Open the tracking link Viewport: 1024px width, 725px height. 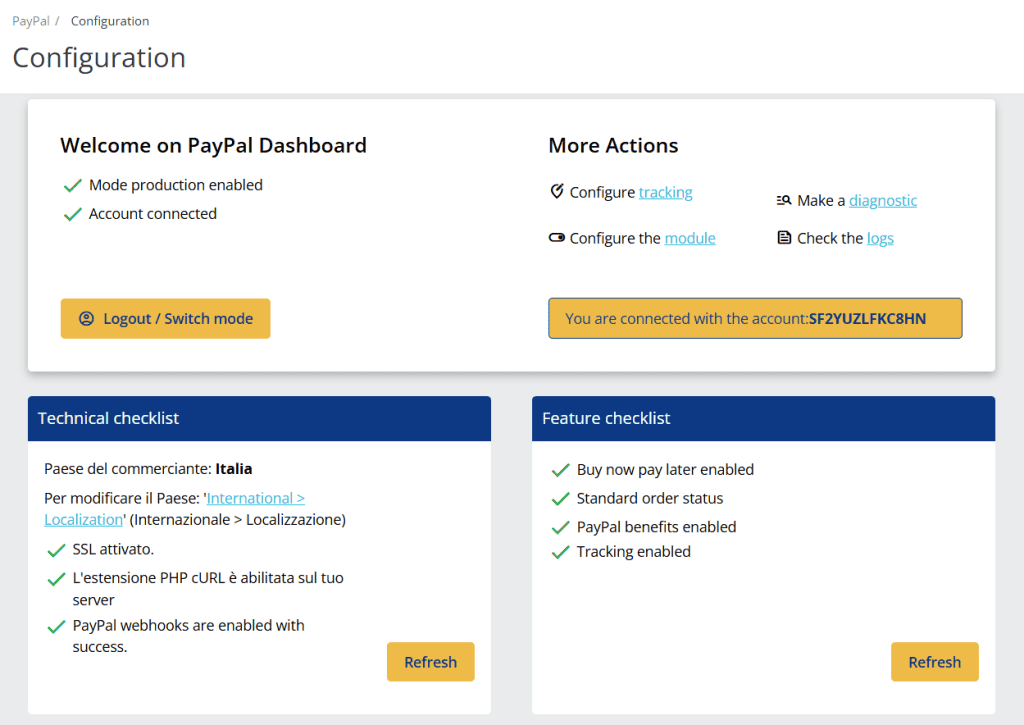[x=665, y=192]
